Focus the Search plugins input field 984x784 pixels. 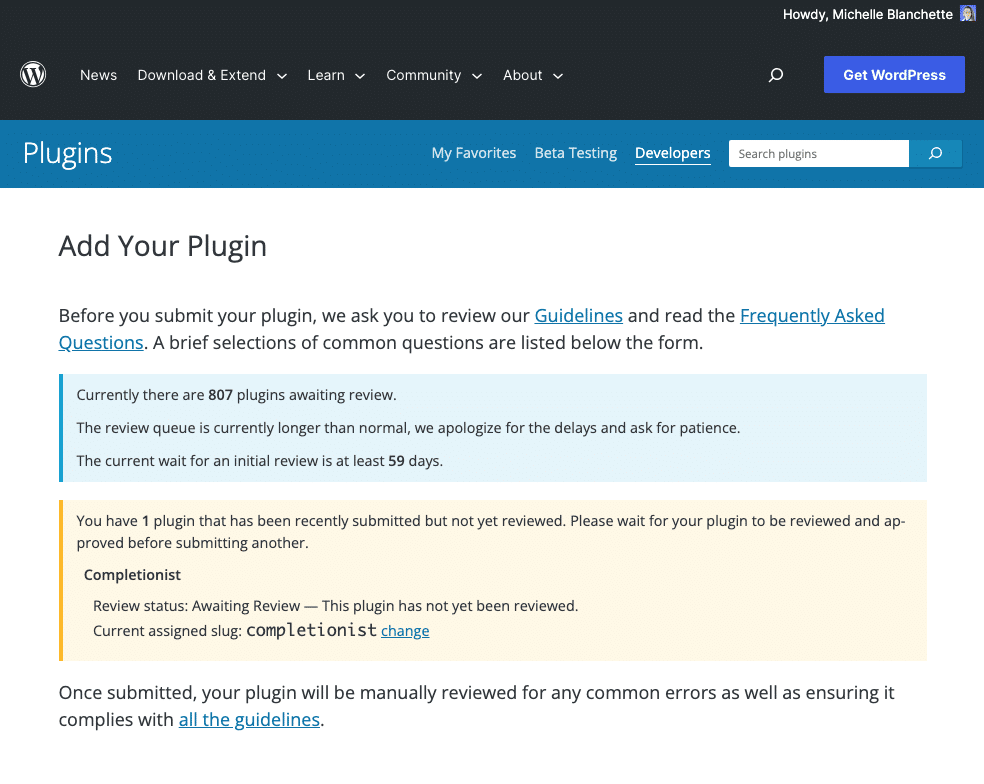(x=818, y=153)
